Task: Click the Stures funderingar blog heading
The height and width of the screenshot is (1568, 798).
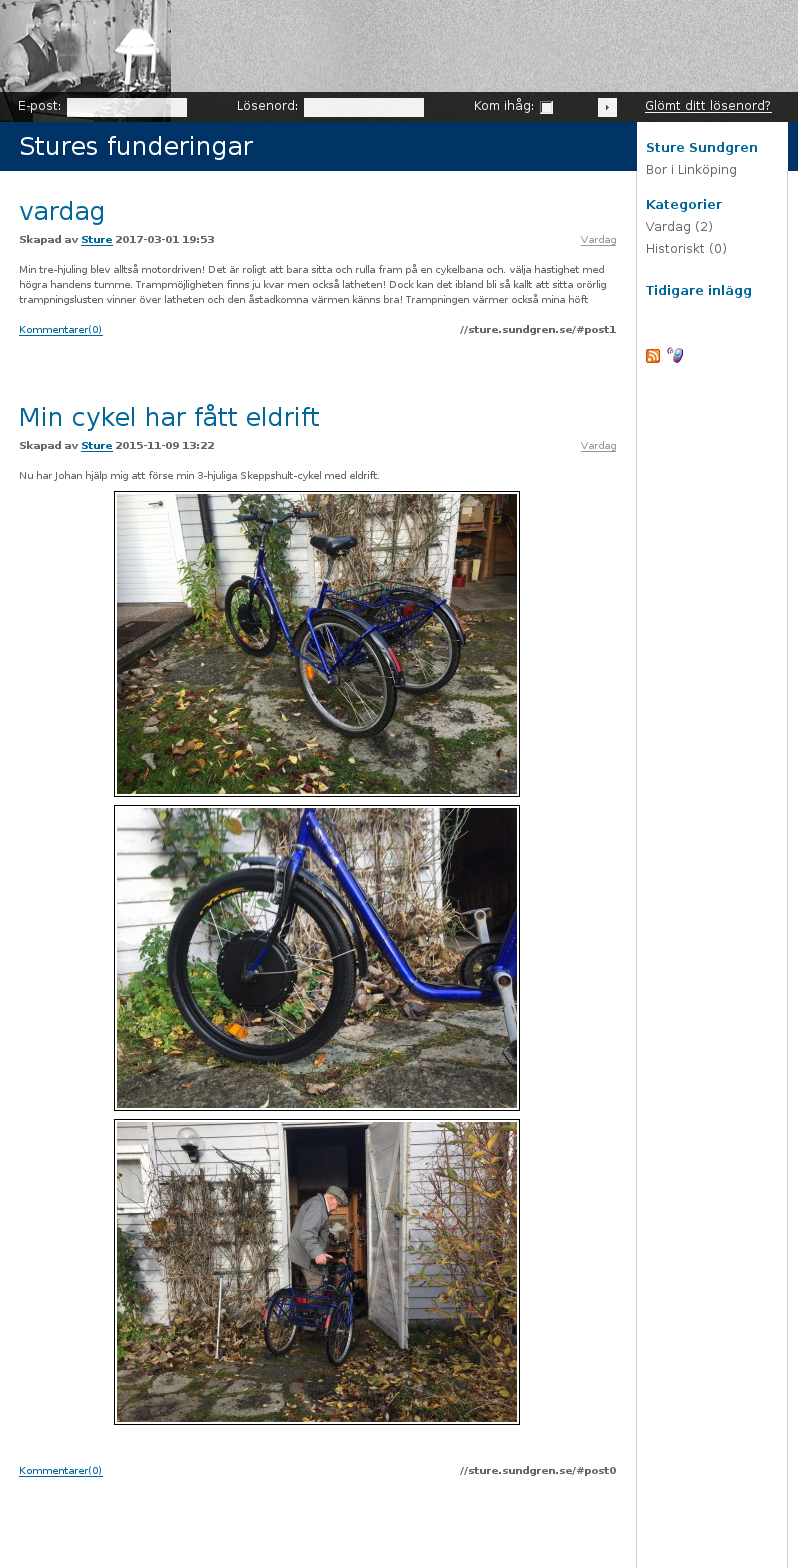Action: tap(136, 147)
